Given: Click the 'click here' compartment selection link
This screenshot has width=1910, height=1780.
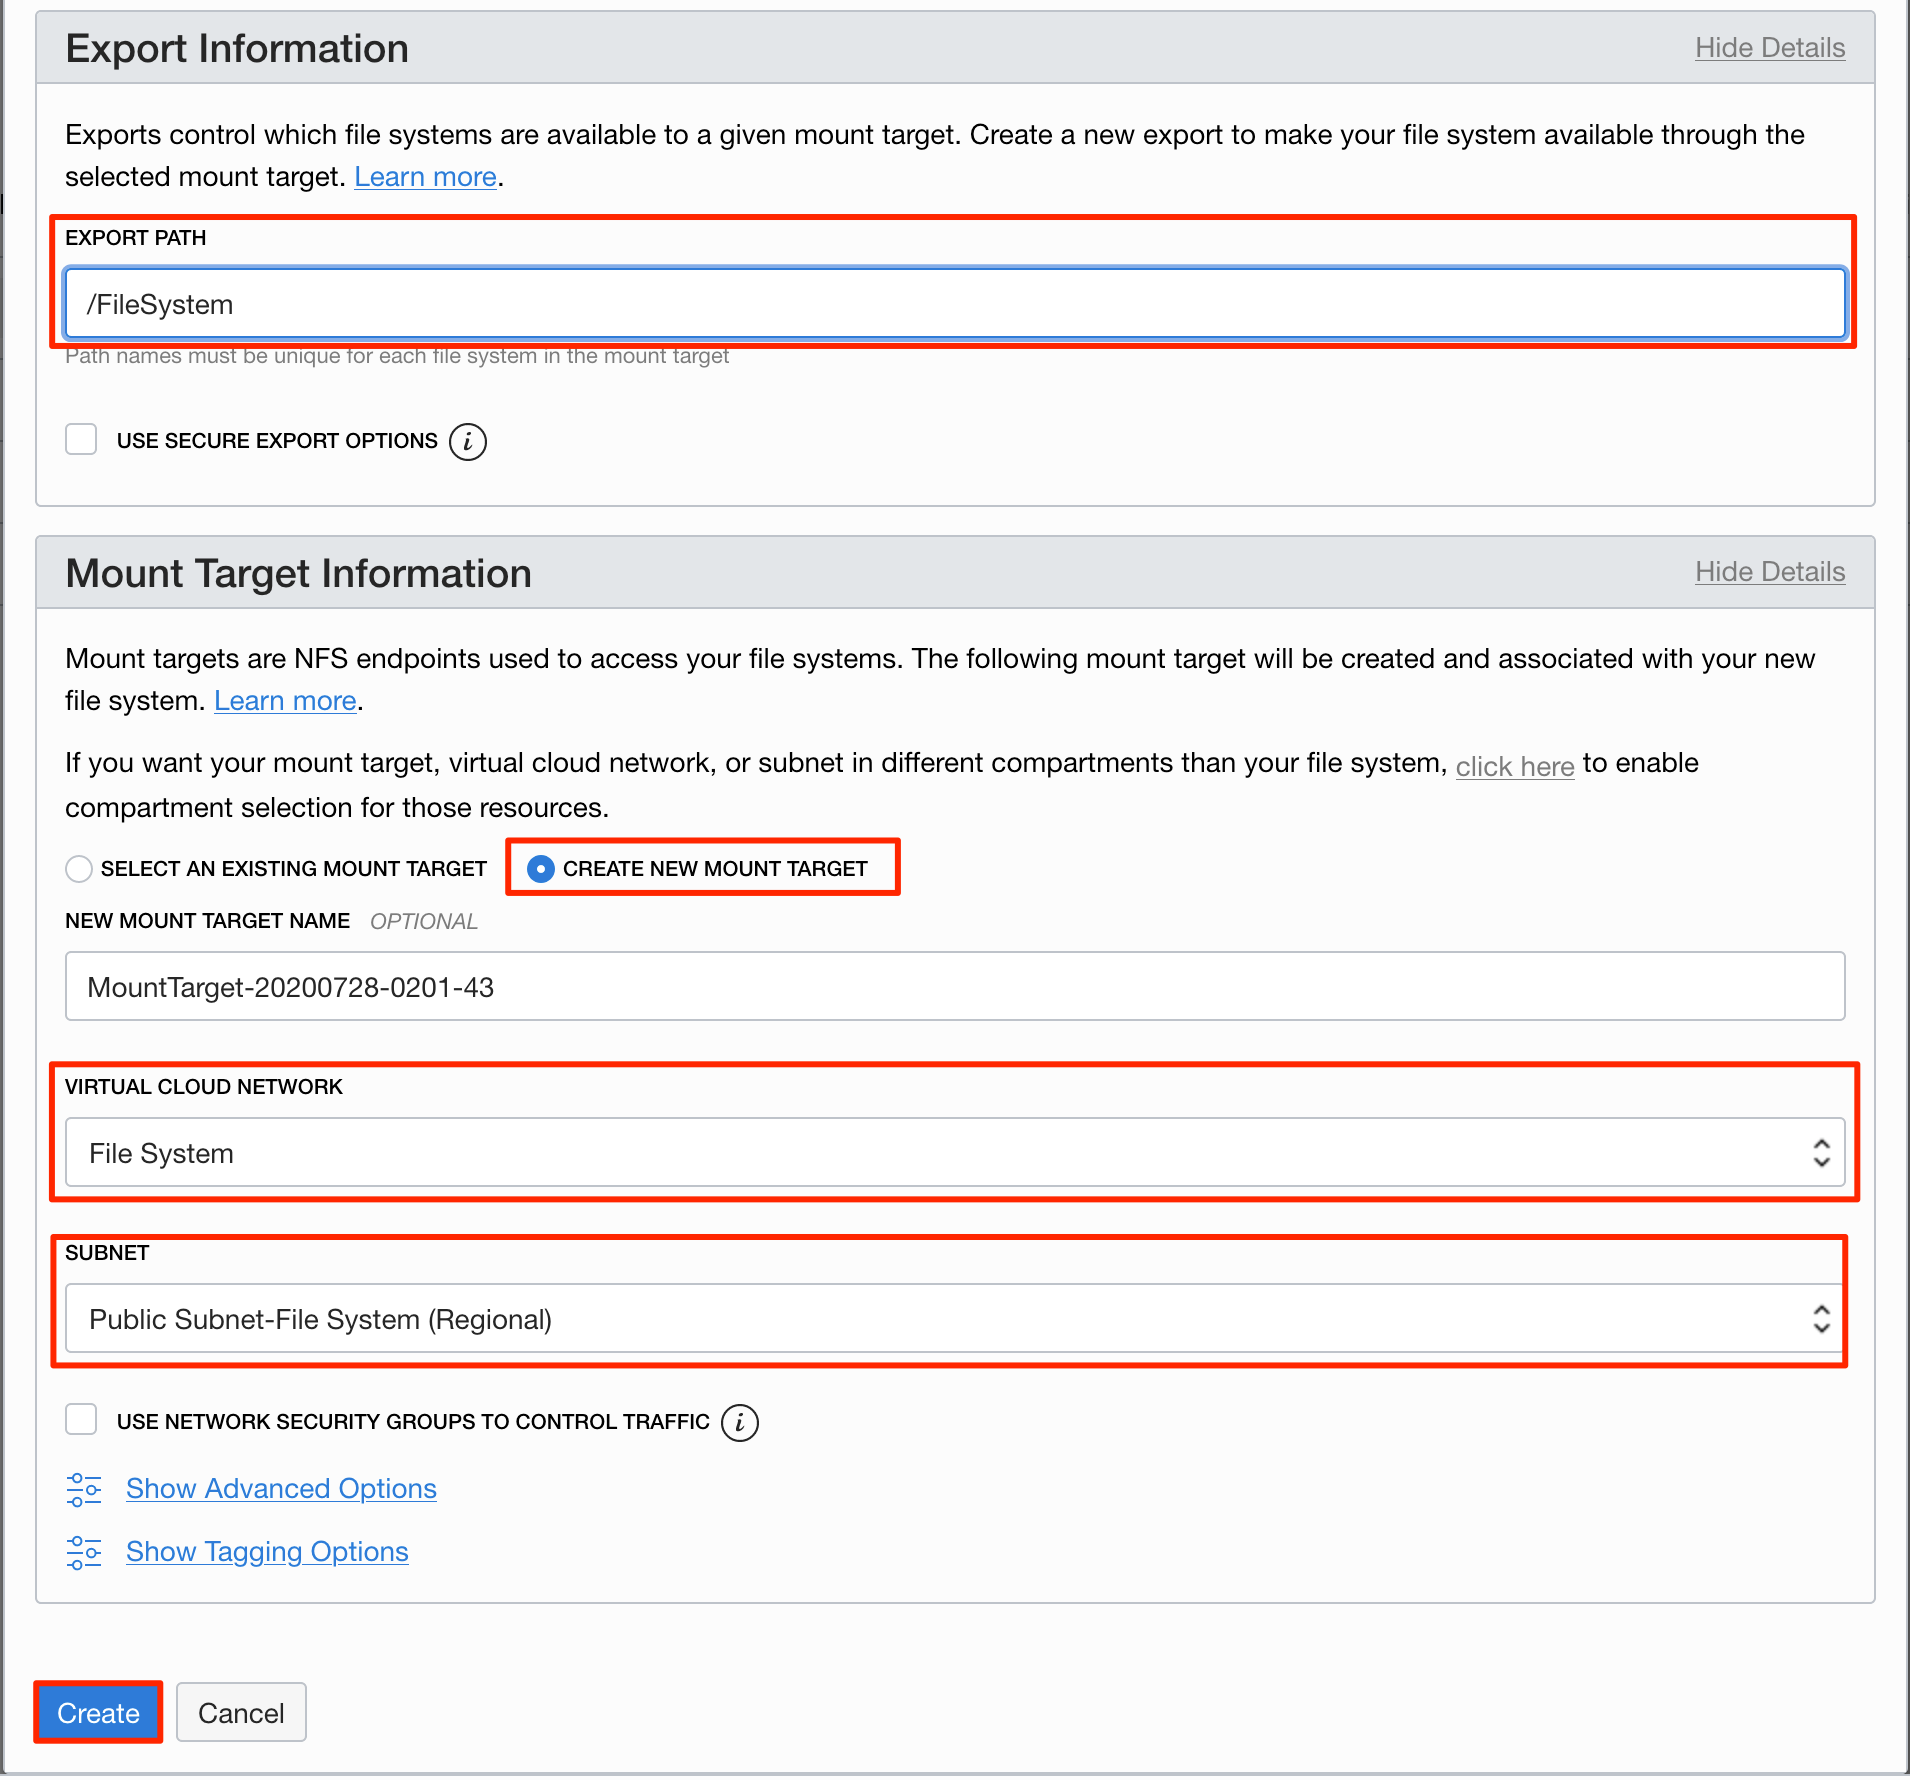Looking at the screenshot, I should coord(1514,766).
